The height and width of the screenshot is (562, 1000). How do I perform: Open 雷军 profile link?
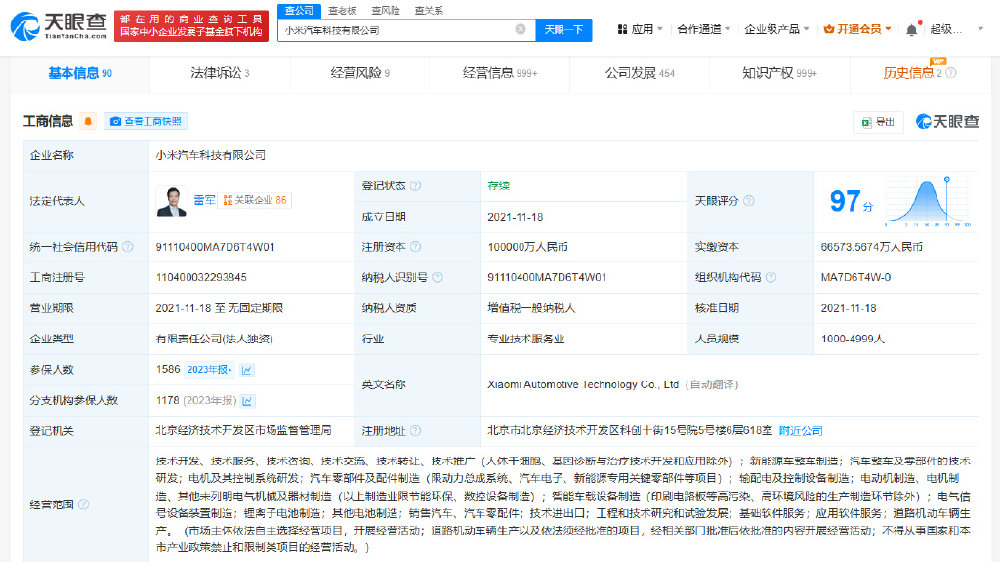[204, 200]
